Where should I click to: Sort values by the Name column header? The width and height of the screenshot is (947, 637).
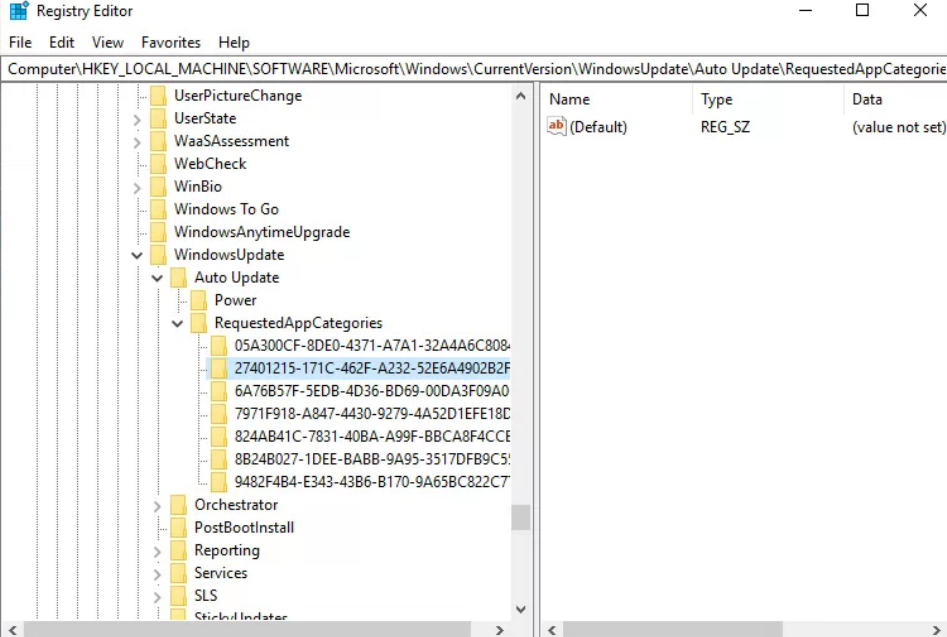616,99
